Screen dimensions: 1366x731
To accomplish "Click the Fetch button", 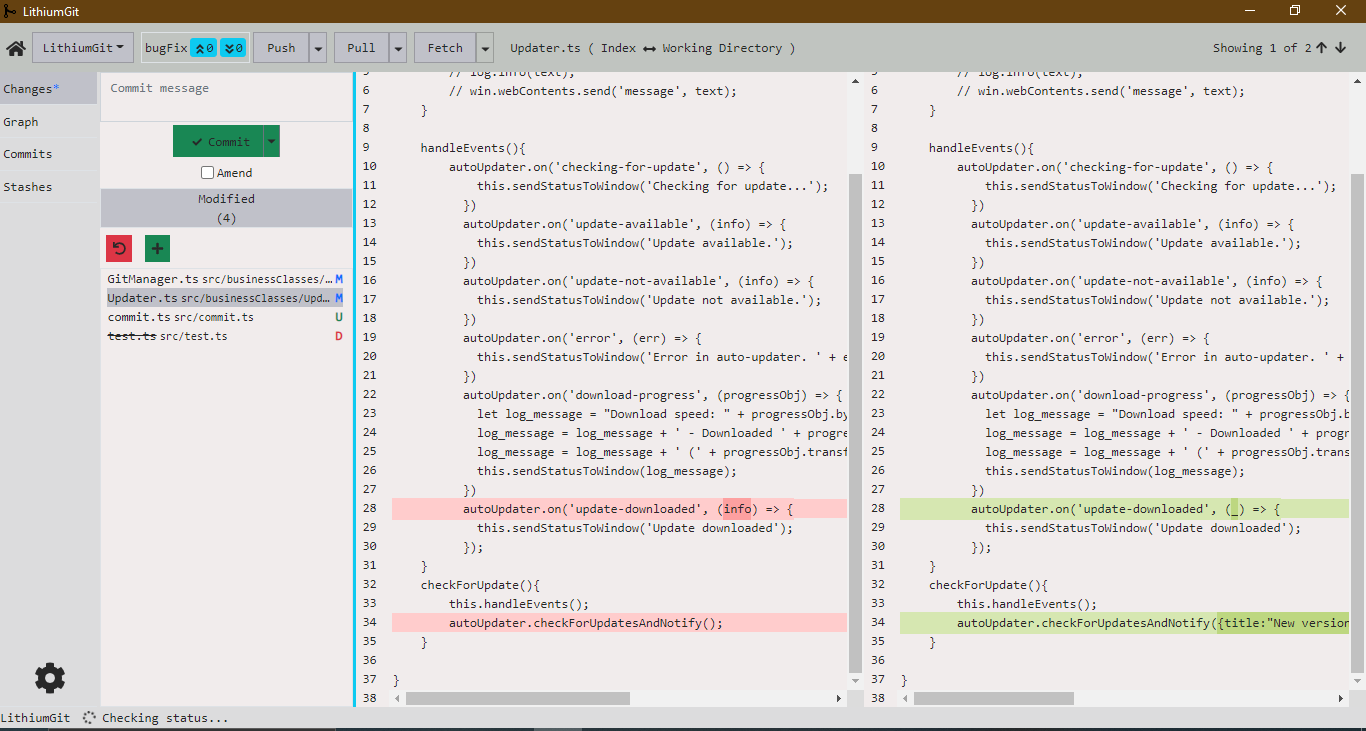I will (x=444, y=48).
